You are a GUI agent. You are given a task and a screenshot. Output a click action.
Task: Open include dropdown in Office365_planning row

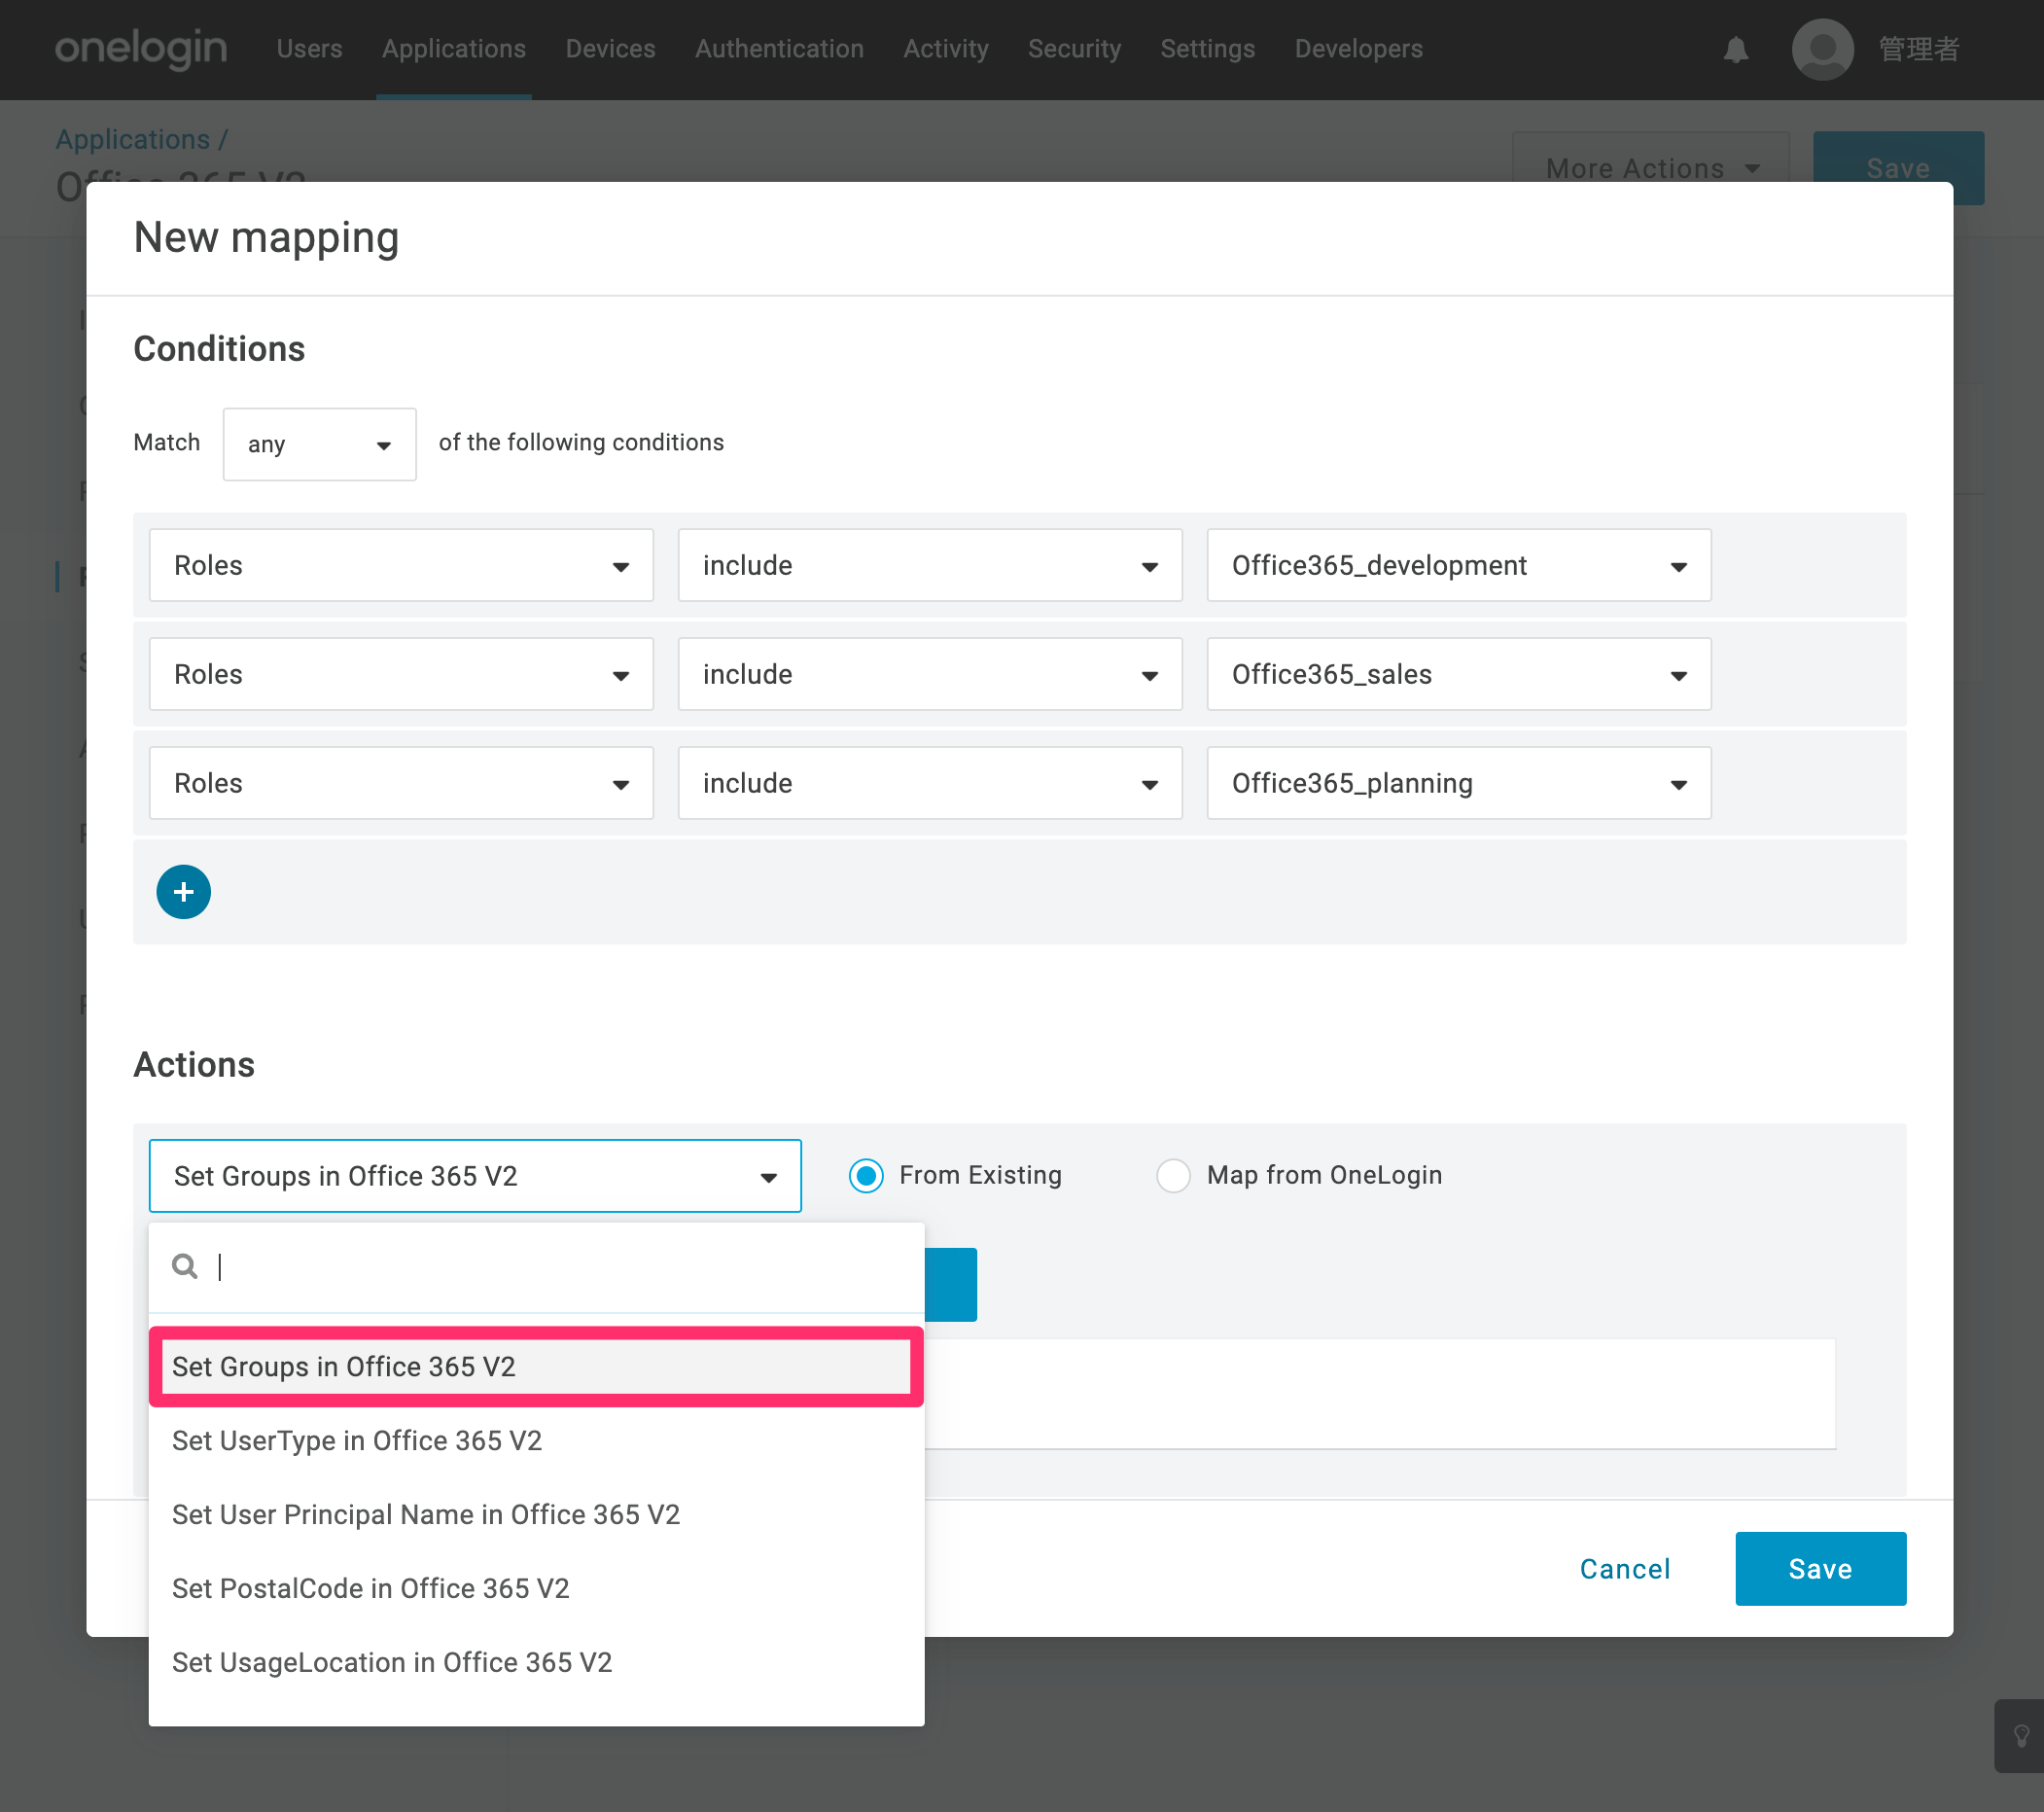[930, 783]
